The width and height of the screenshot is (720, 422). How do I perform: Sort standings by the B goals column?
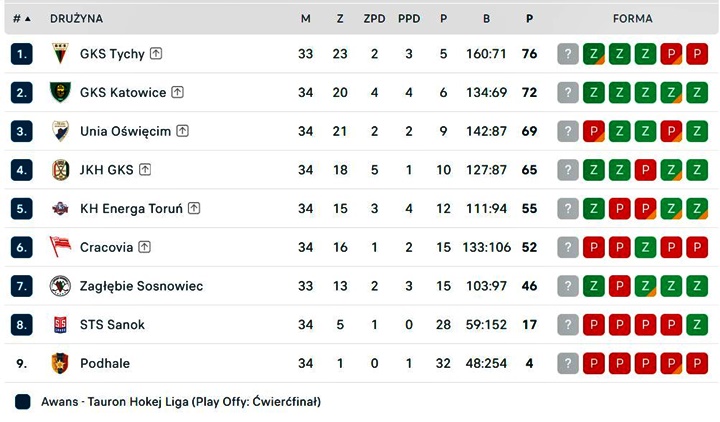[x=486, y=19]
